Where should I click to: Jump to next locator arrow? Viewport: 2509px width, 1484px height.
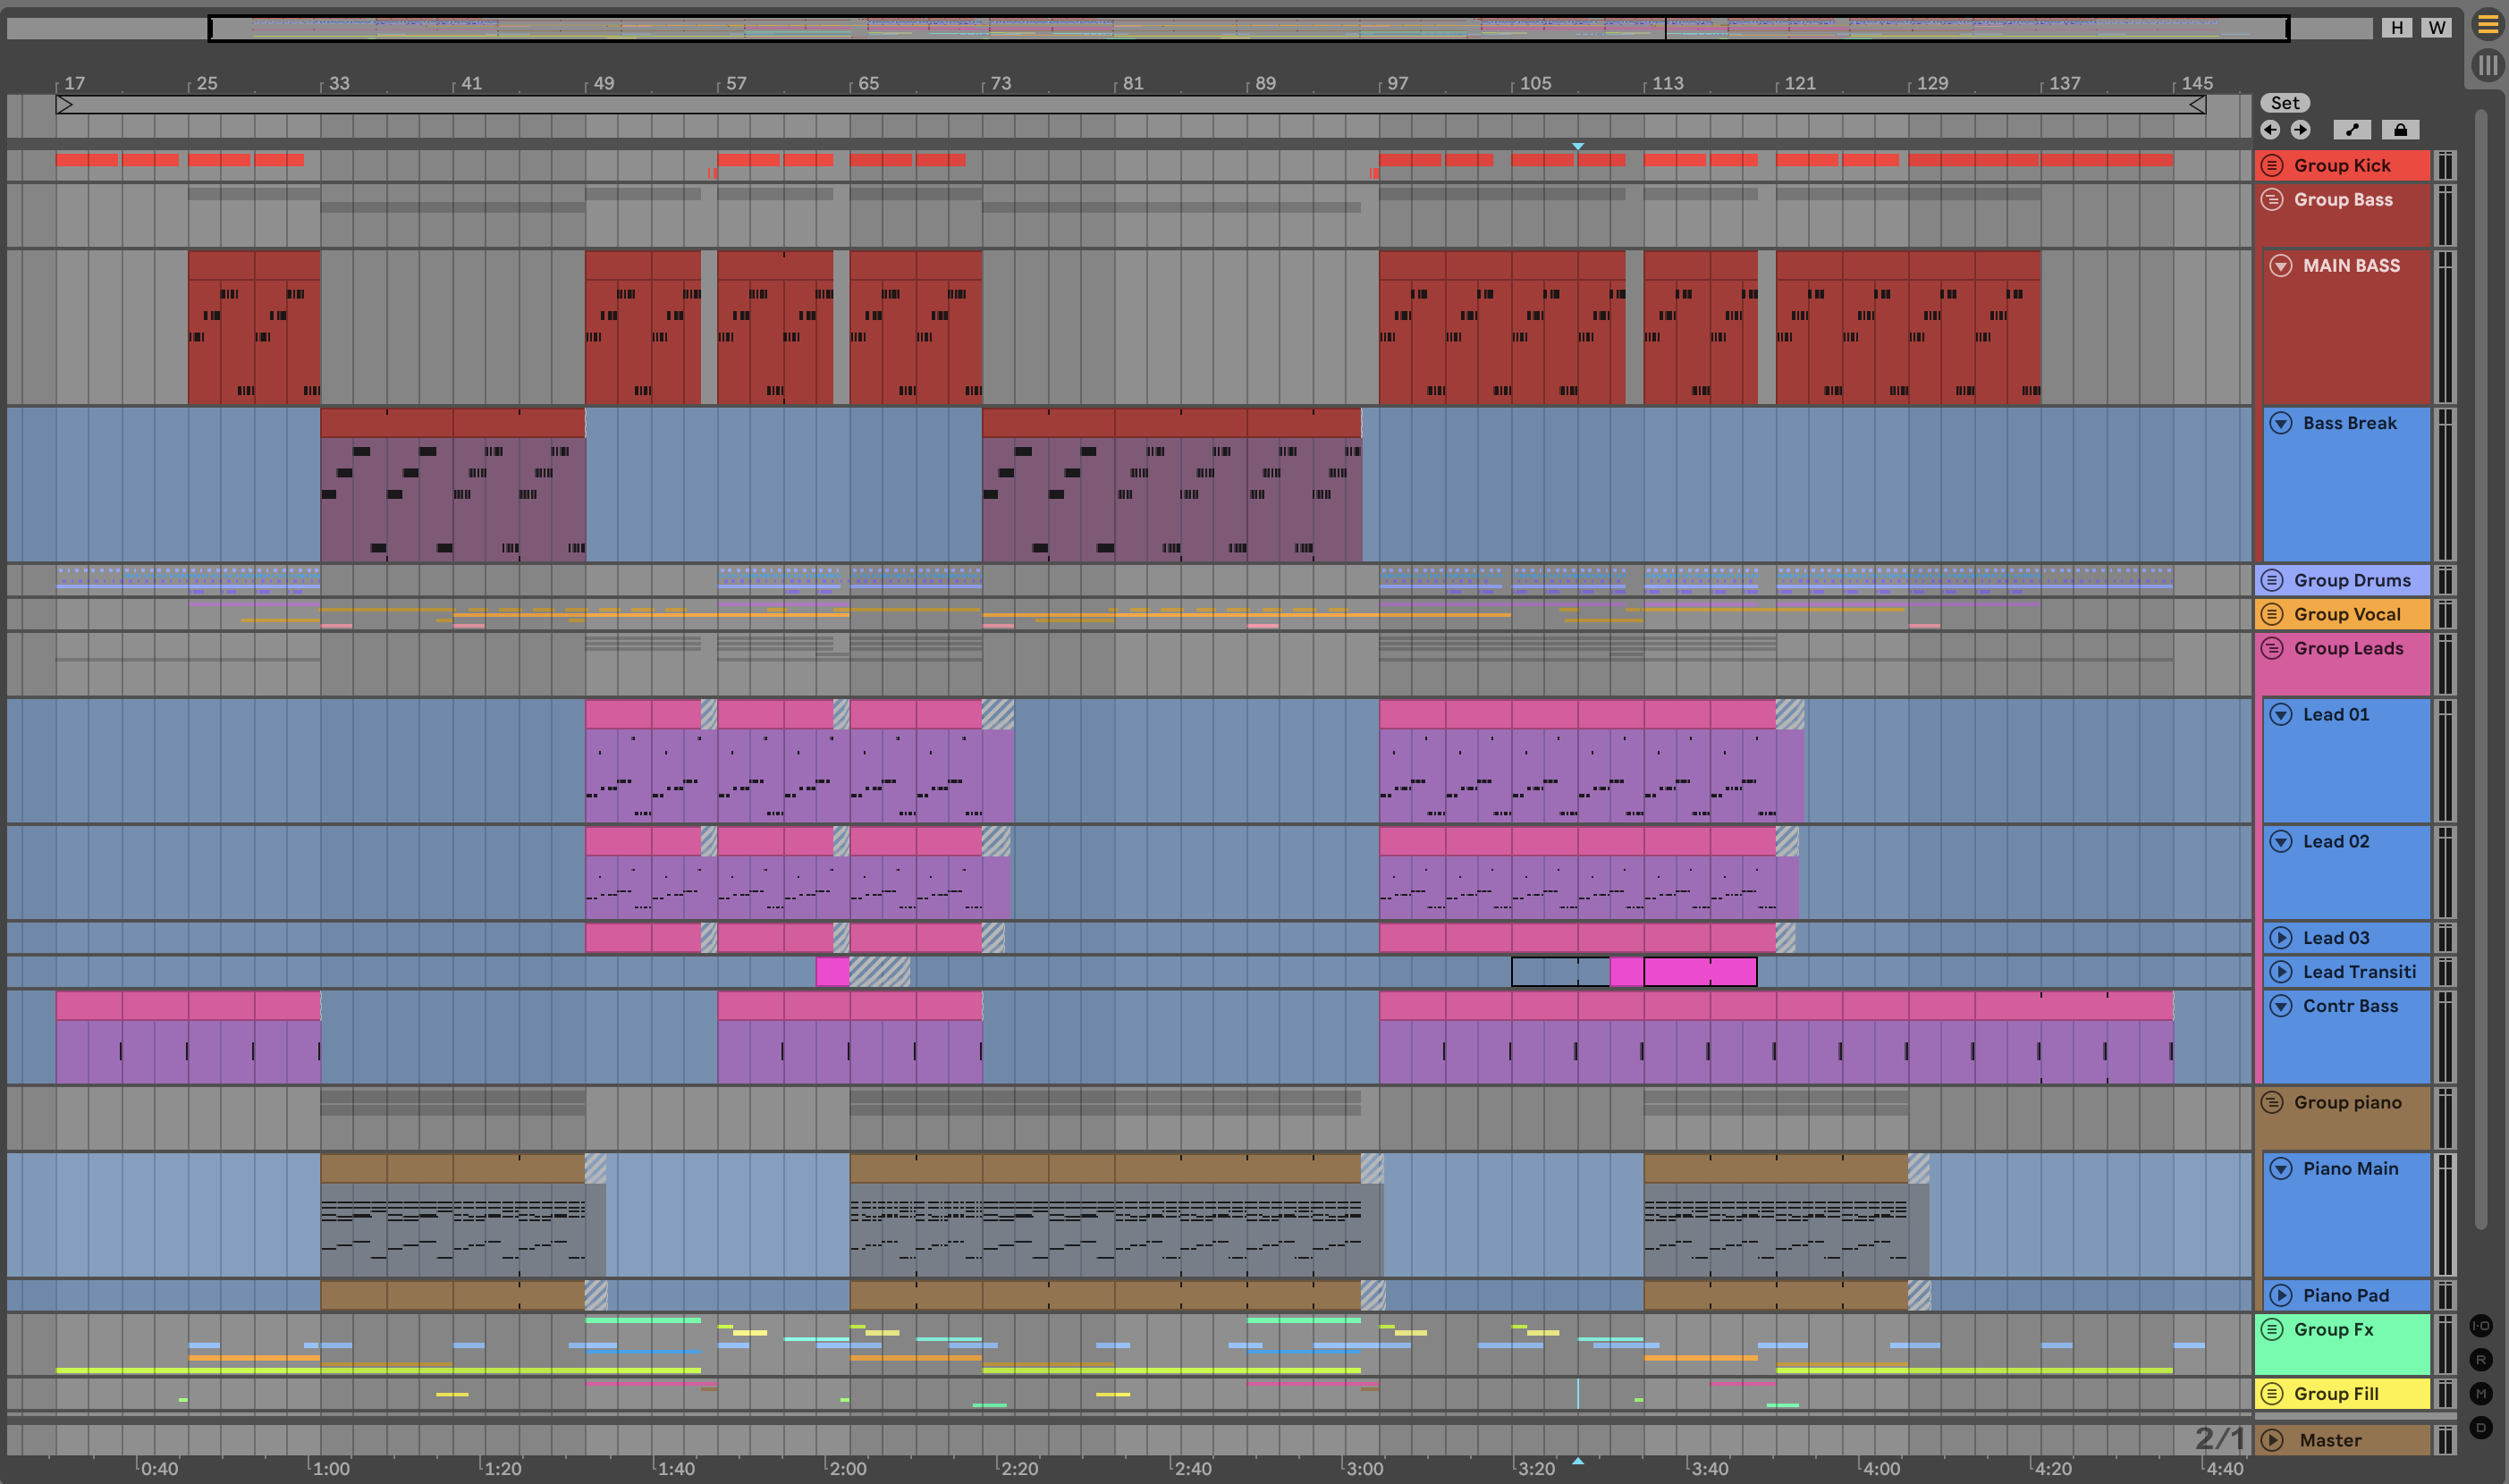point(2300,130)
